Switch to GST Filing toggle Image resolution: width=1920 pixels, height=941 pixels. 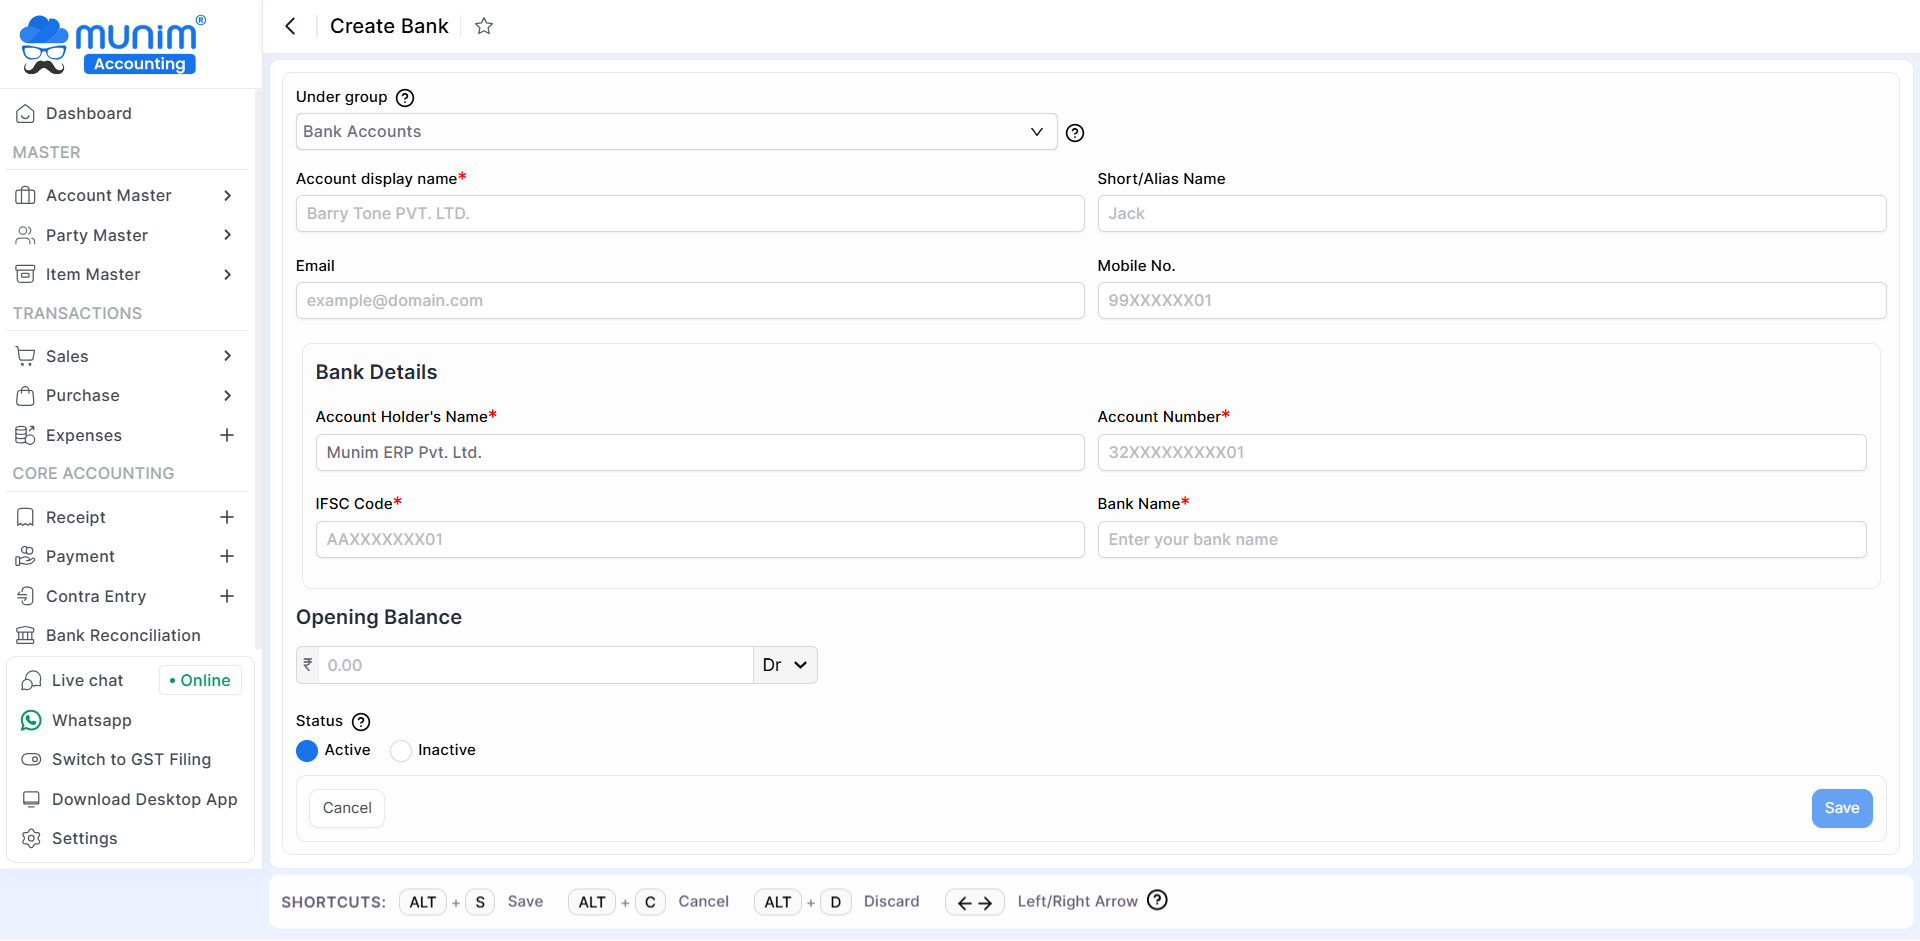pos(131,760)
